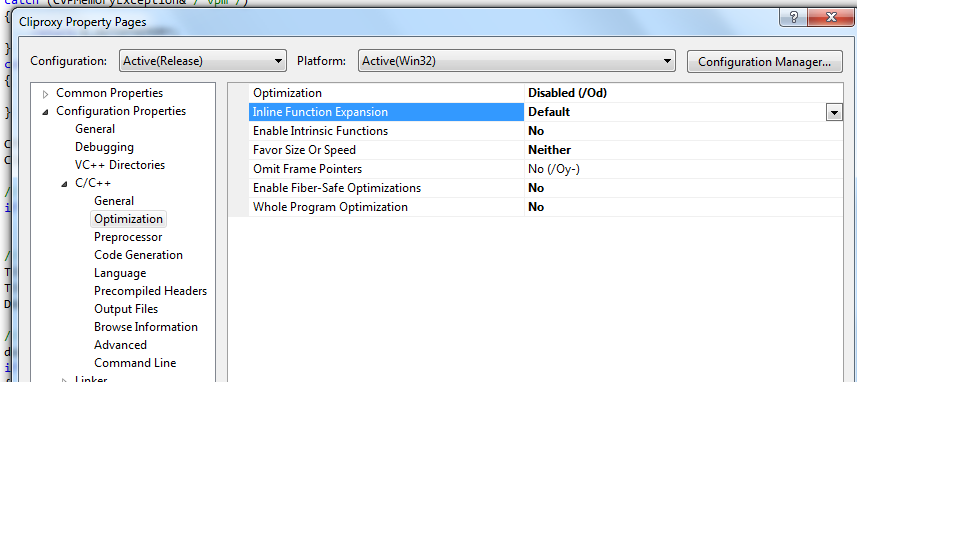Select General under Configuration Properties
960x540 pixels.
95,129
